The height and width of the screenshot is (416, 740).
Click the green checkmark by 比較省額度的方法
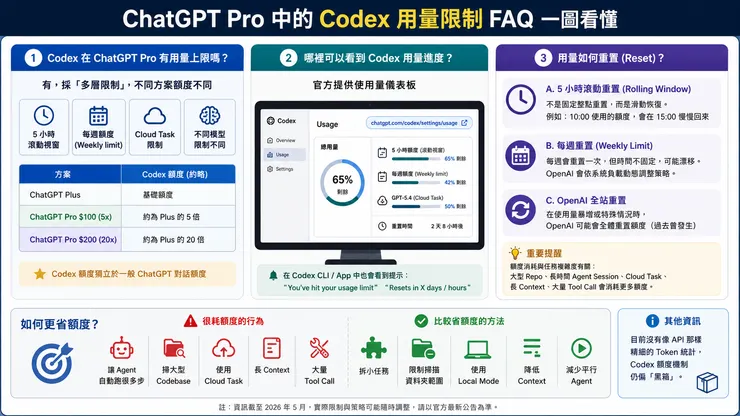[x=421, y=321]
